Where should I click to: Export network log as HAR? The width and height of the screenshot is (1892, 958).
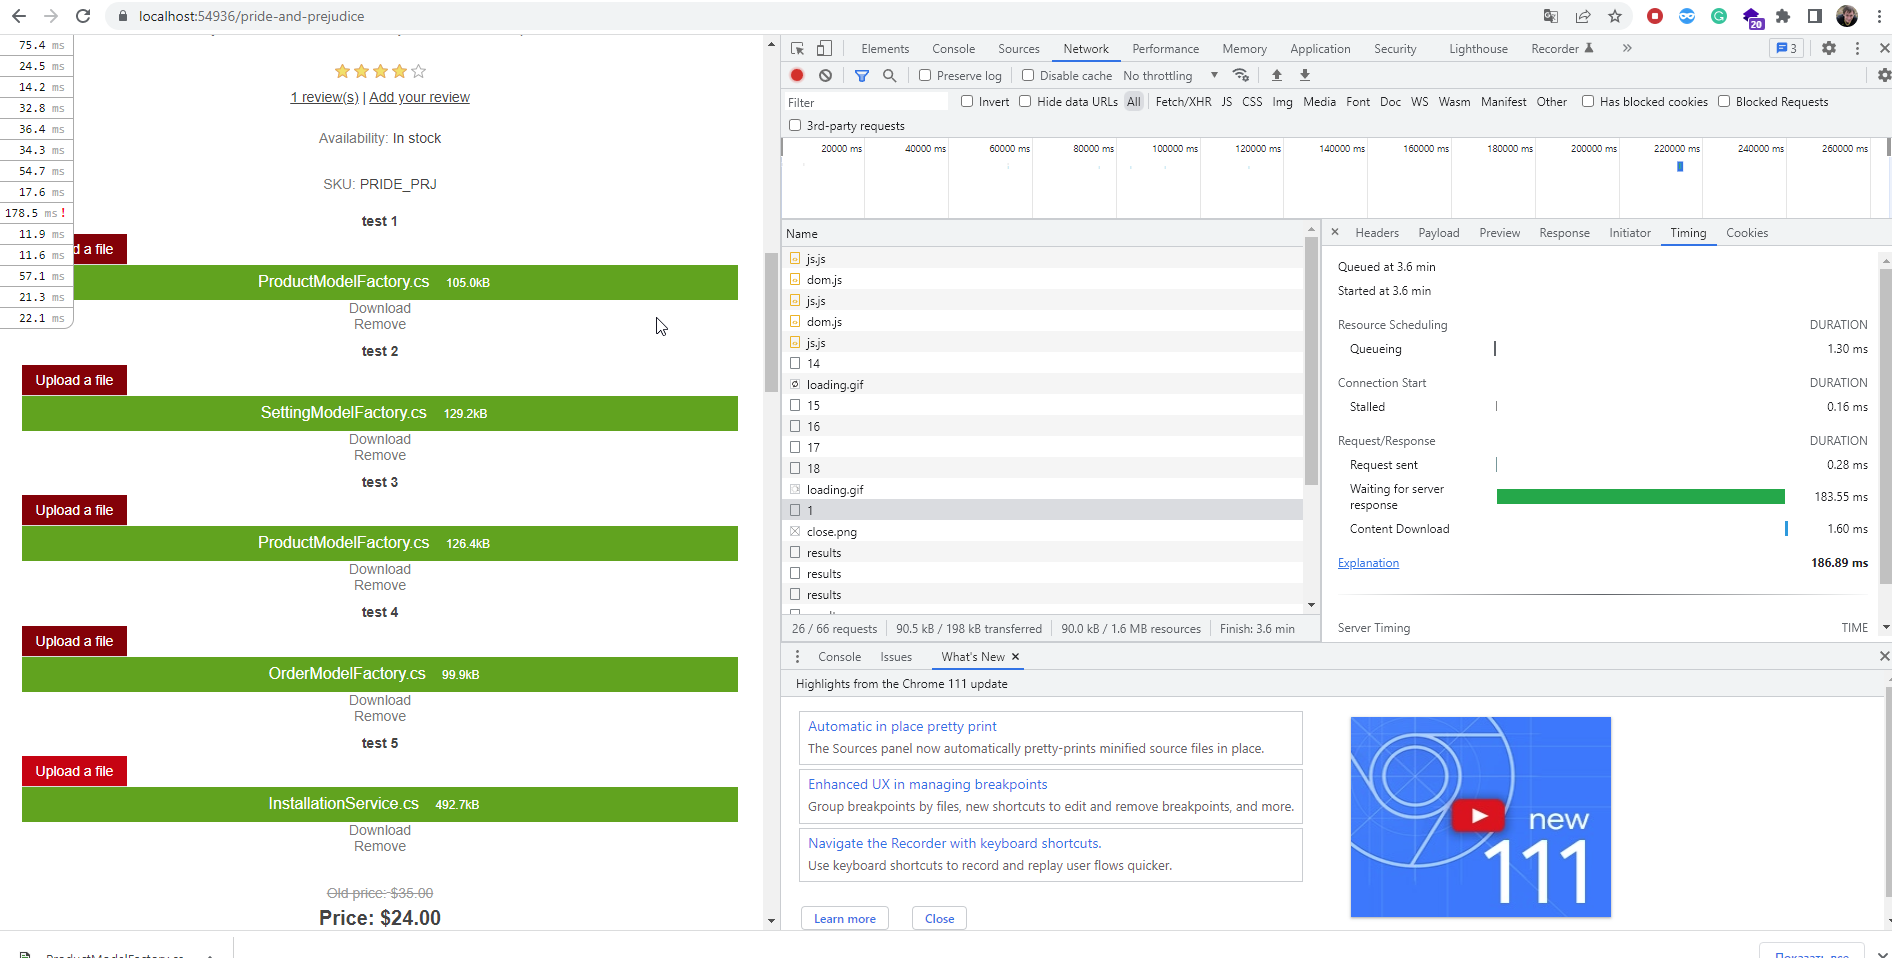tap(1304, 75)
